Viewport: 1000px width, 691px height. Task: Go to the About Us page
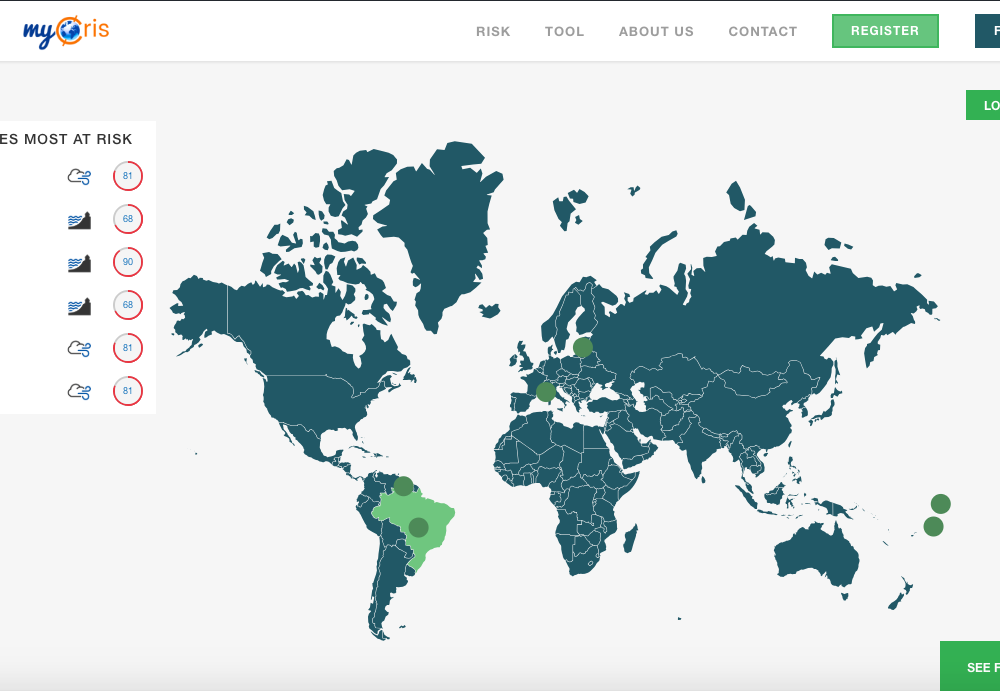point(656,32)
